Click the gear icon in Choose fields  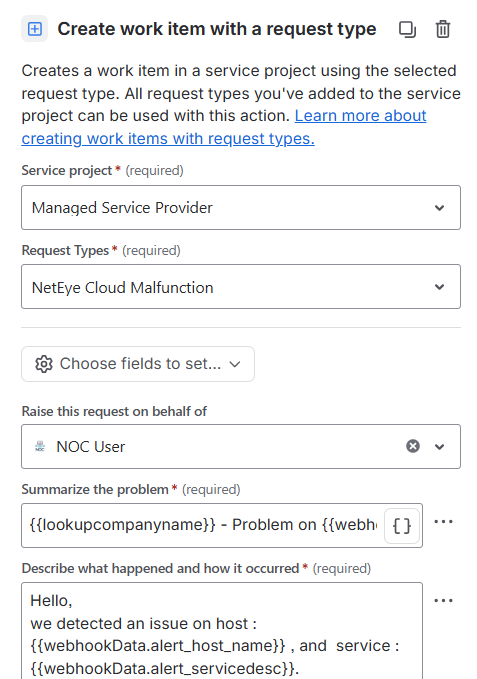(44, 364)
